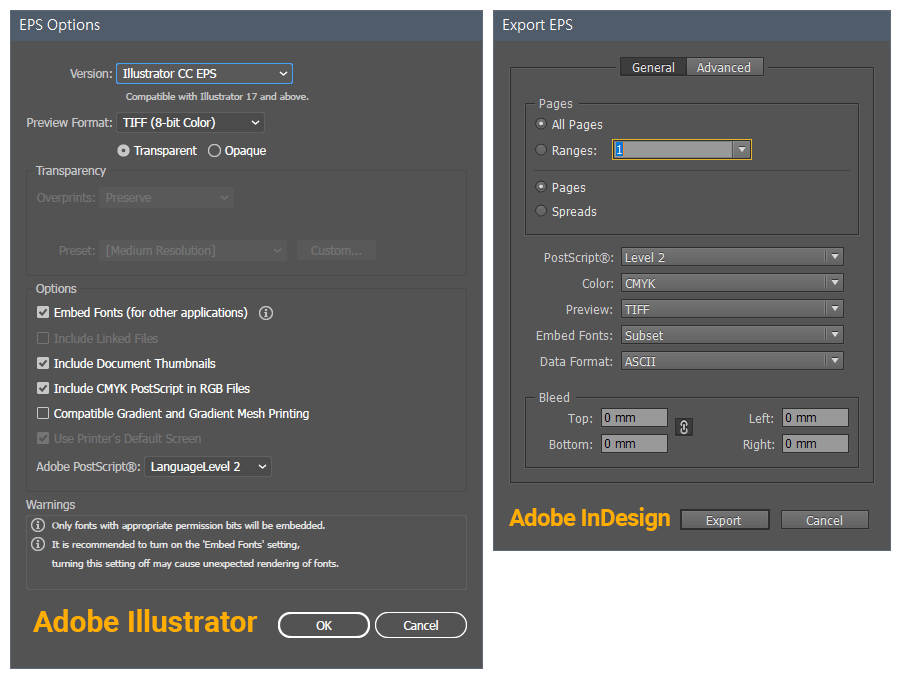Select the Opaque radio button
The width and height of the screenshot is (900, 680).
click(214, 150)
